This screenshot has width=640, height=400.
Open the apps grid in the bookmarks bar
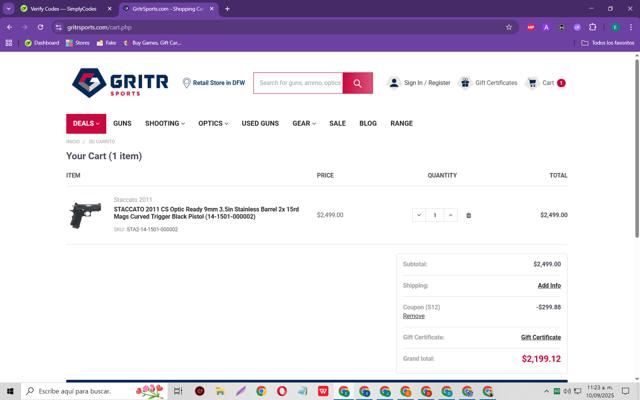pyautogui.click(x=9, y=43)
